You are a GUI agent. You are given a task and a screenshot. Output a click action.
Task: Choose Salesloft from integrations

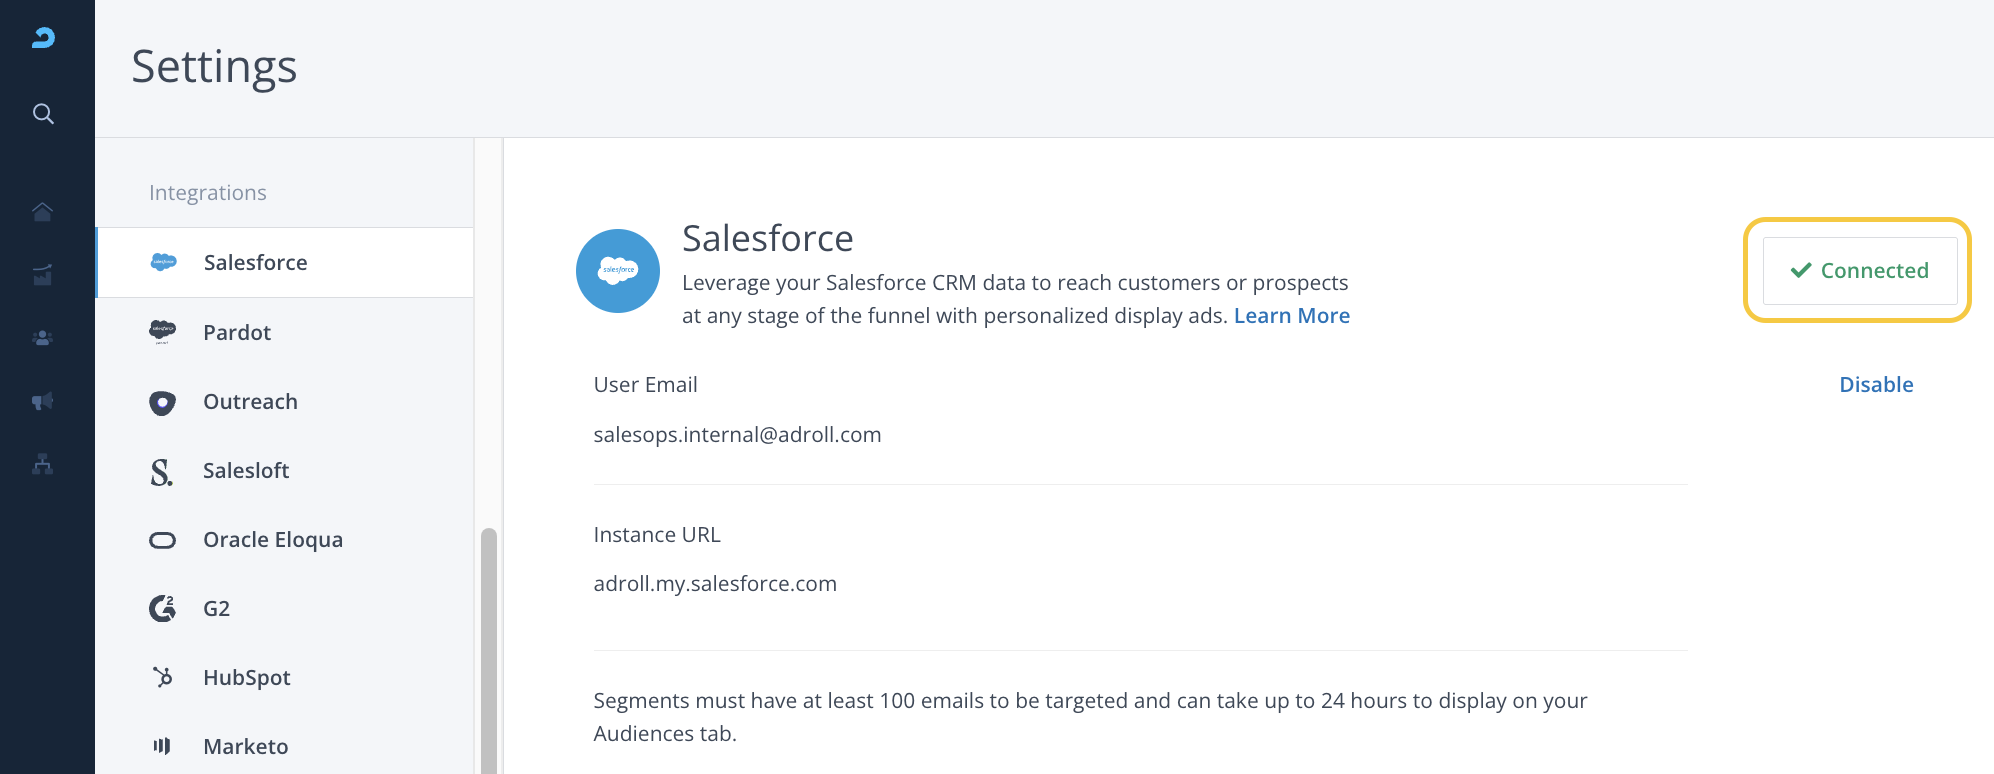(x=246, y=471)
